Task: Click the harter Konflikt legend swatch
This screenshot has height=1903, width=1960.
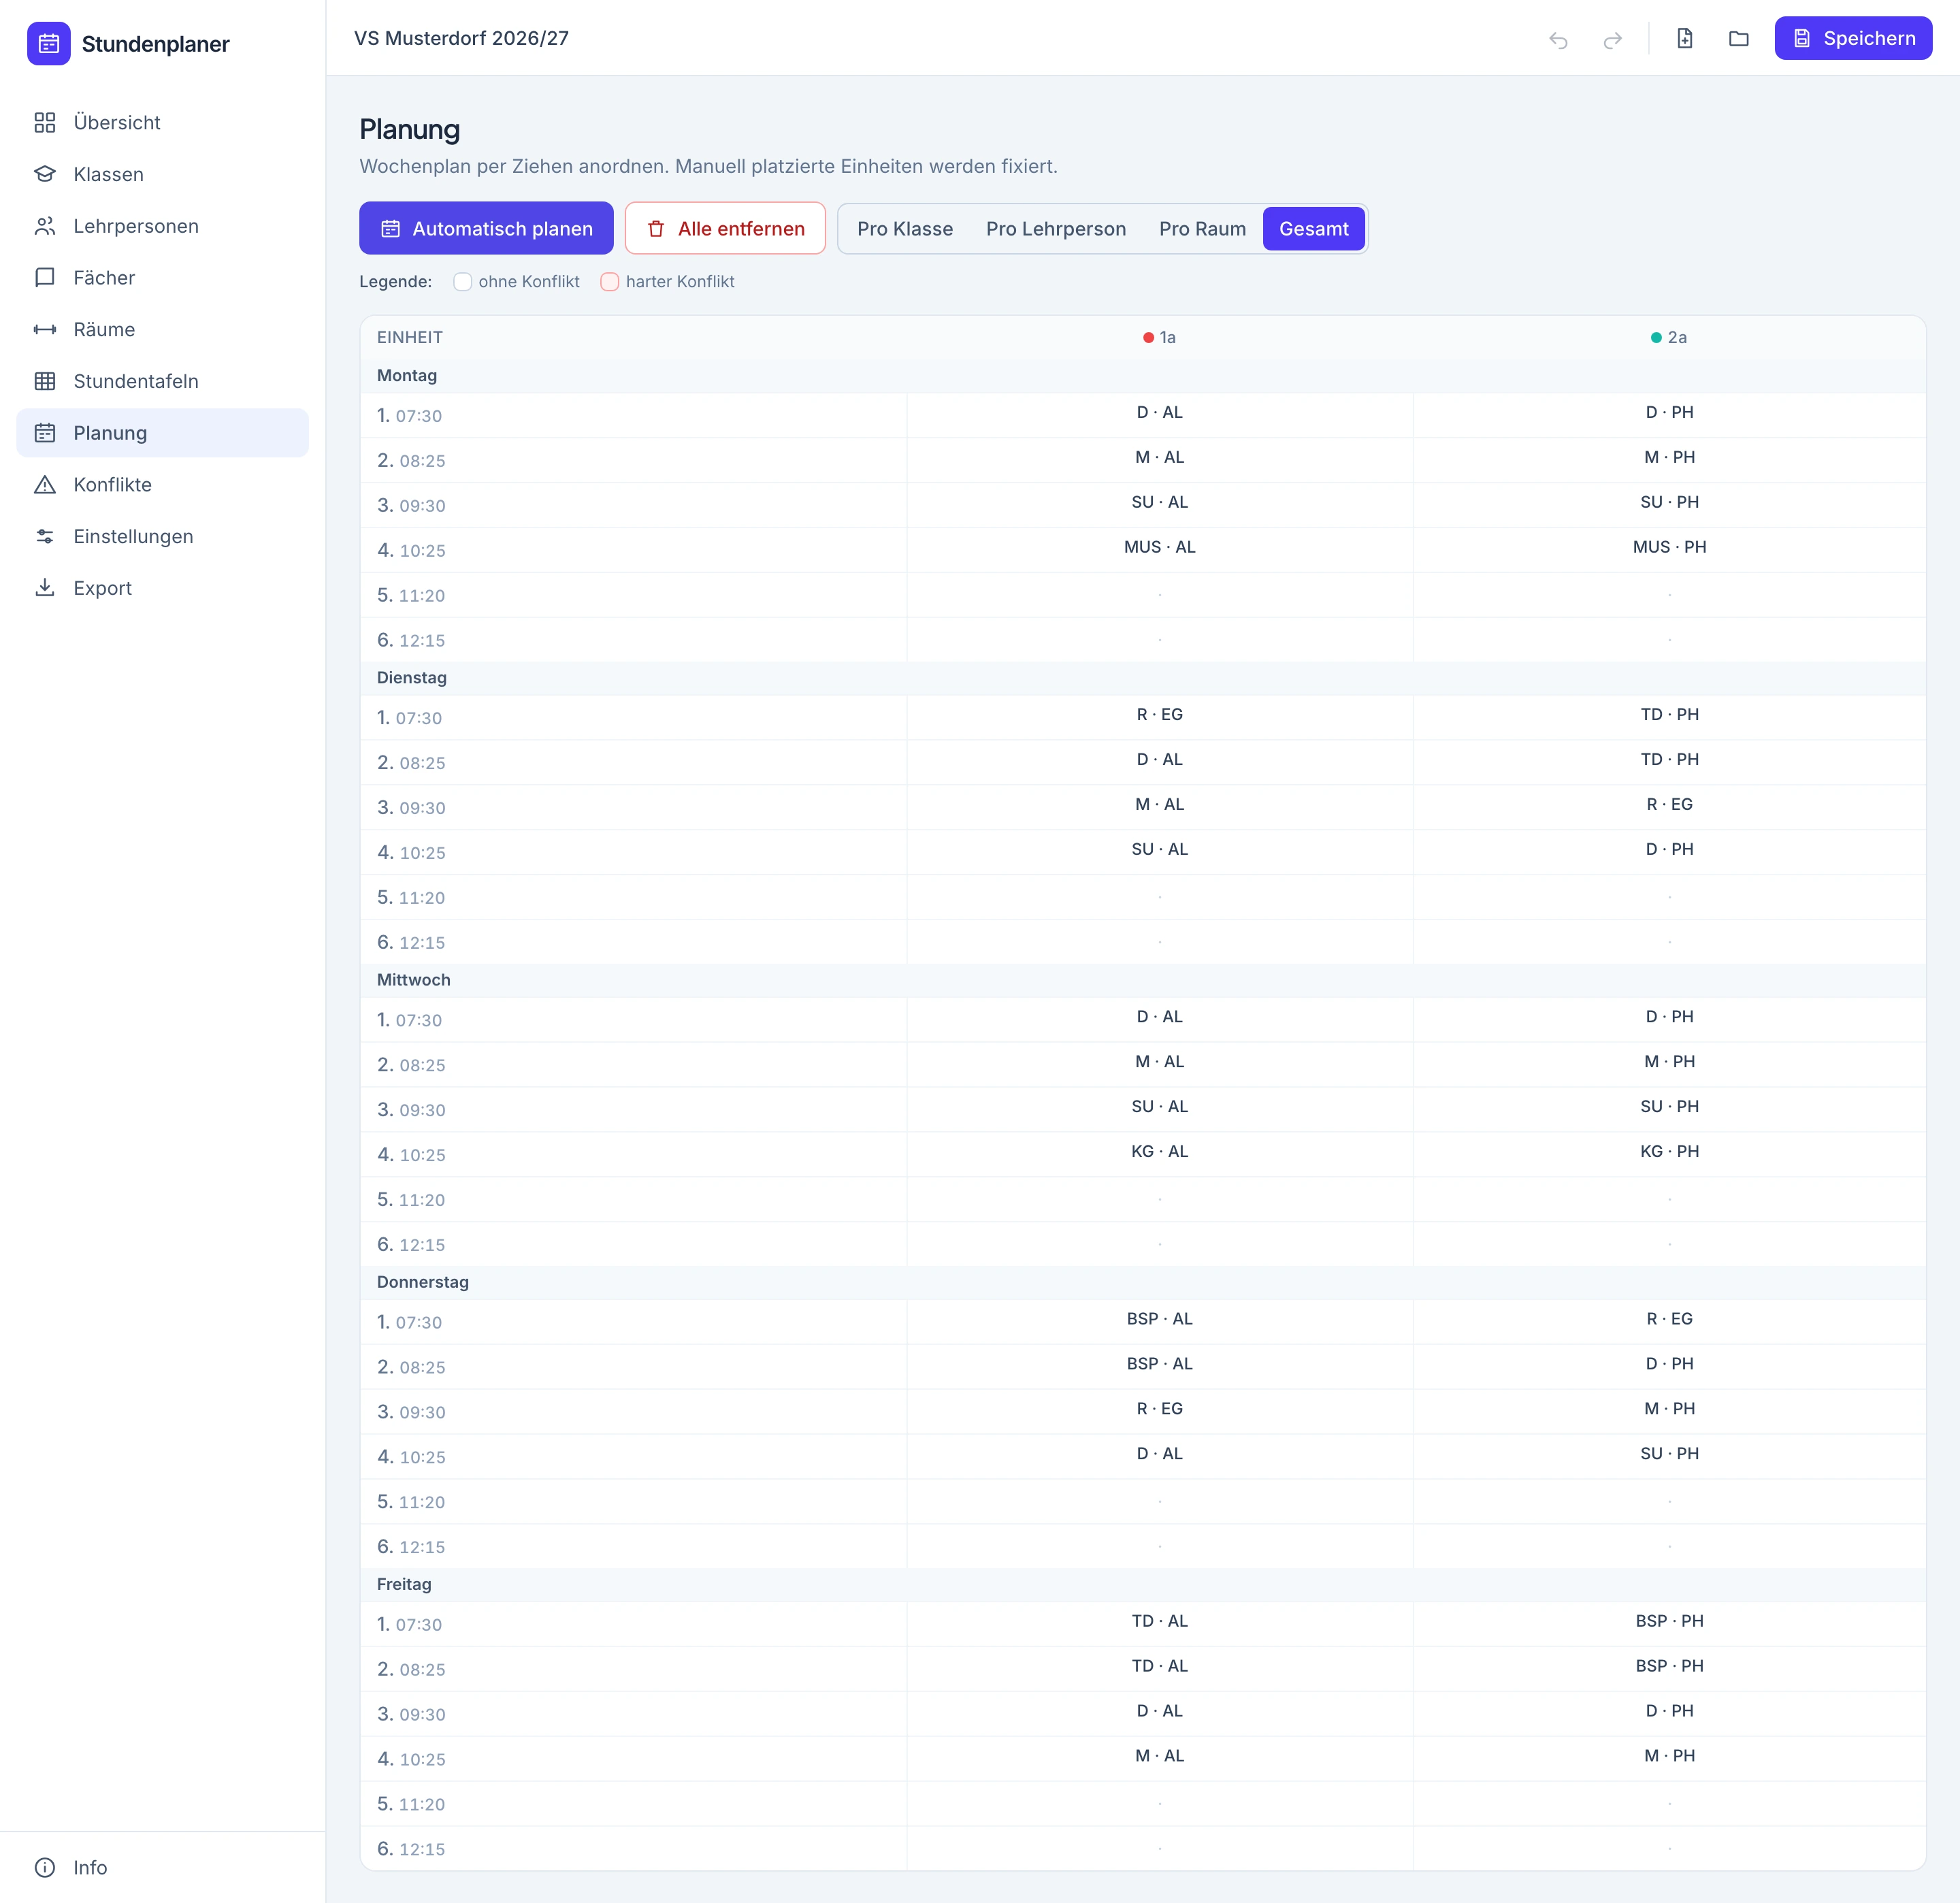Action: pyautogui.click(x=609, y=282)
